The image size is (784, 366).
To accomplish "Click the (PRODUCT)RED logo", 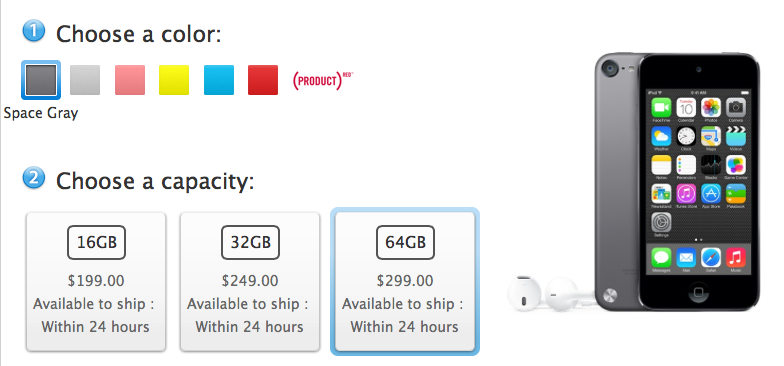I will pos(323,80).
